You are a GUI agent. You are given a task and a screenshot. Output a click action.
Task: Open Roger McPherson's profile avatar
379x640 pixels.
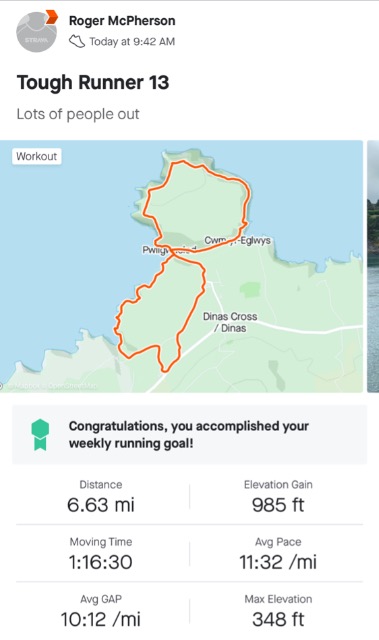tap(36, 32)
